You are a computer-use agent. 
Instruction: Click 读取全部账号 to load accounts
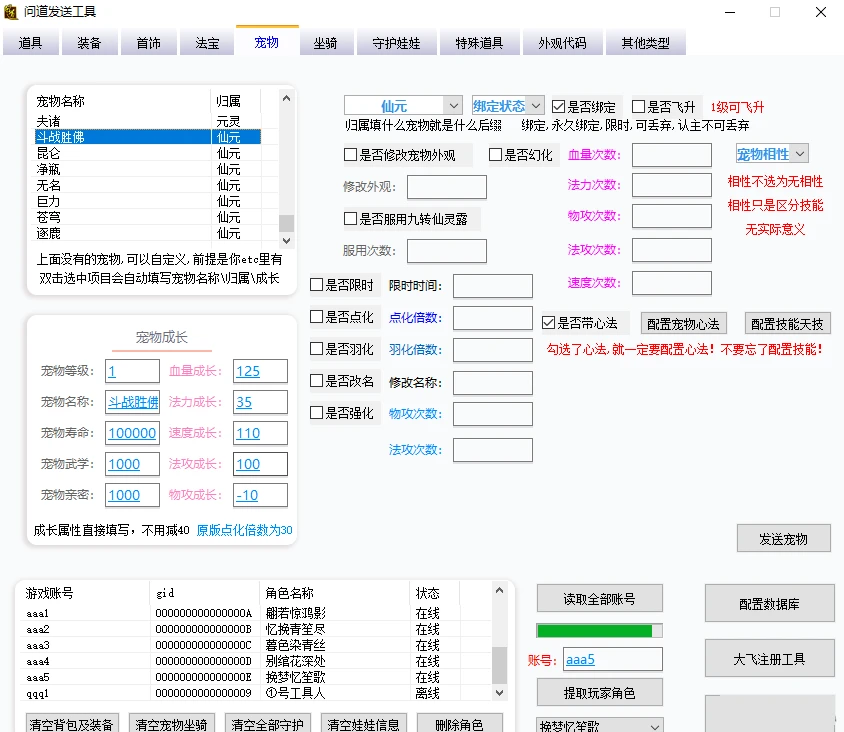point(598,597)
